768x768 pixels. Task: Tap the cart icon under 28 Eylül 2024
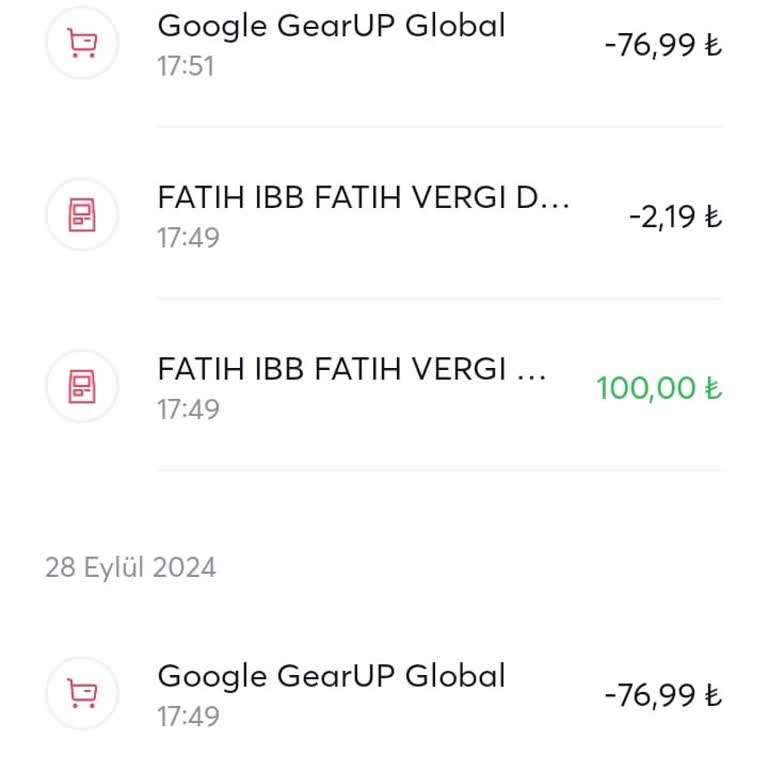coord(82,693)
